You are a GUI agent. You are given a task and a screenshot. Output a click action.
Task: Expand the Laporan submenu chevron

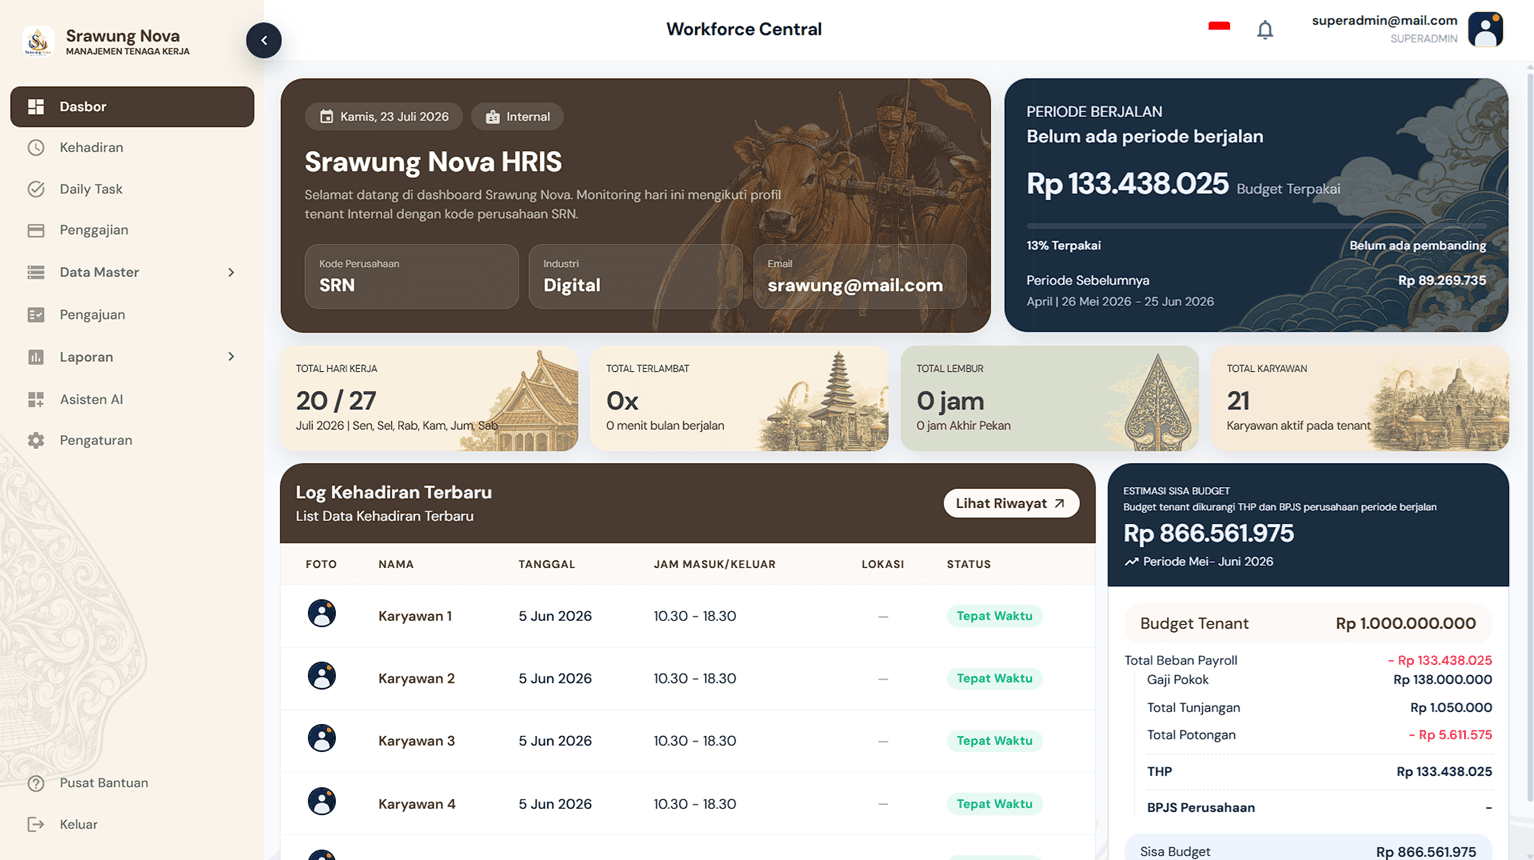click(231, 357)
